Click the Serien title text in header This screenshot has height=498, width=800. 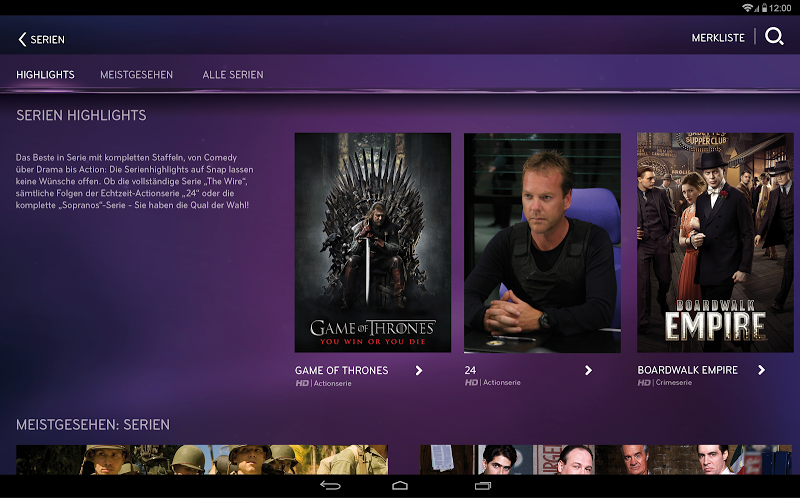pos(47,39)
